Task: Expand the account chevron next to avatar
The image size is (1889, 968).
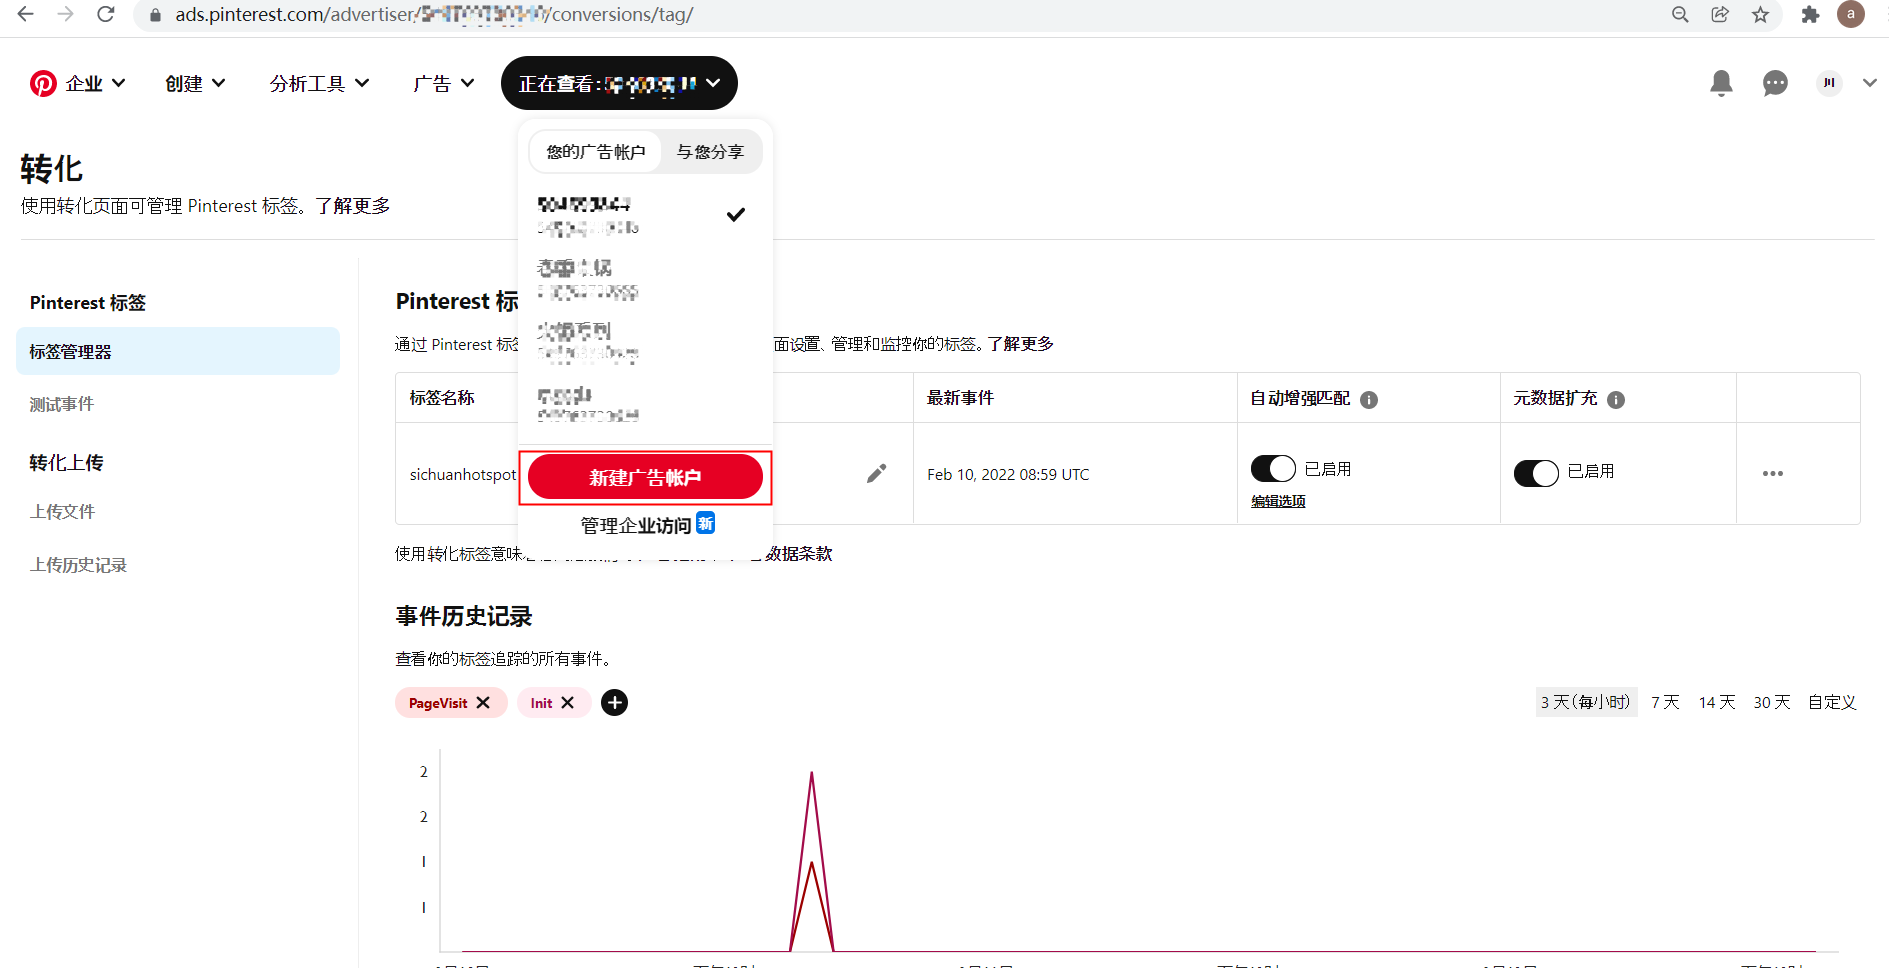Action: coord(1869,83)
